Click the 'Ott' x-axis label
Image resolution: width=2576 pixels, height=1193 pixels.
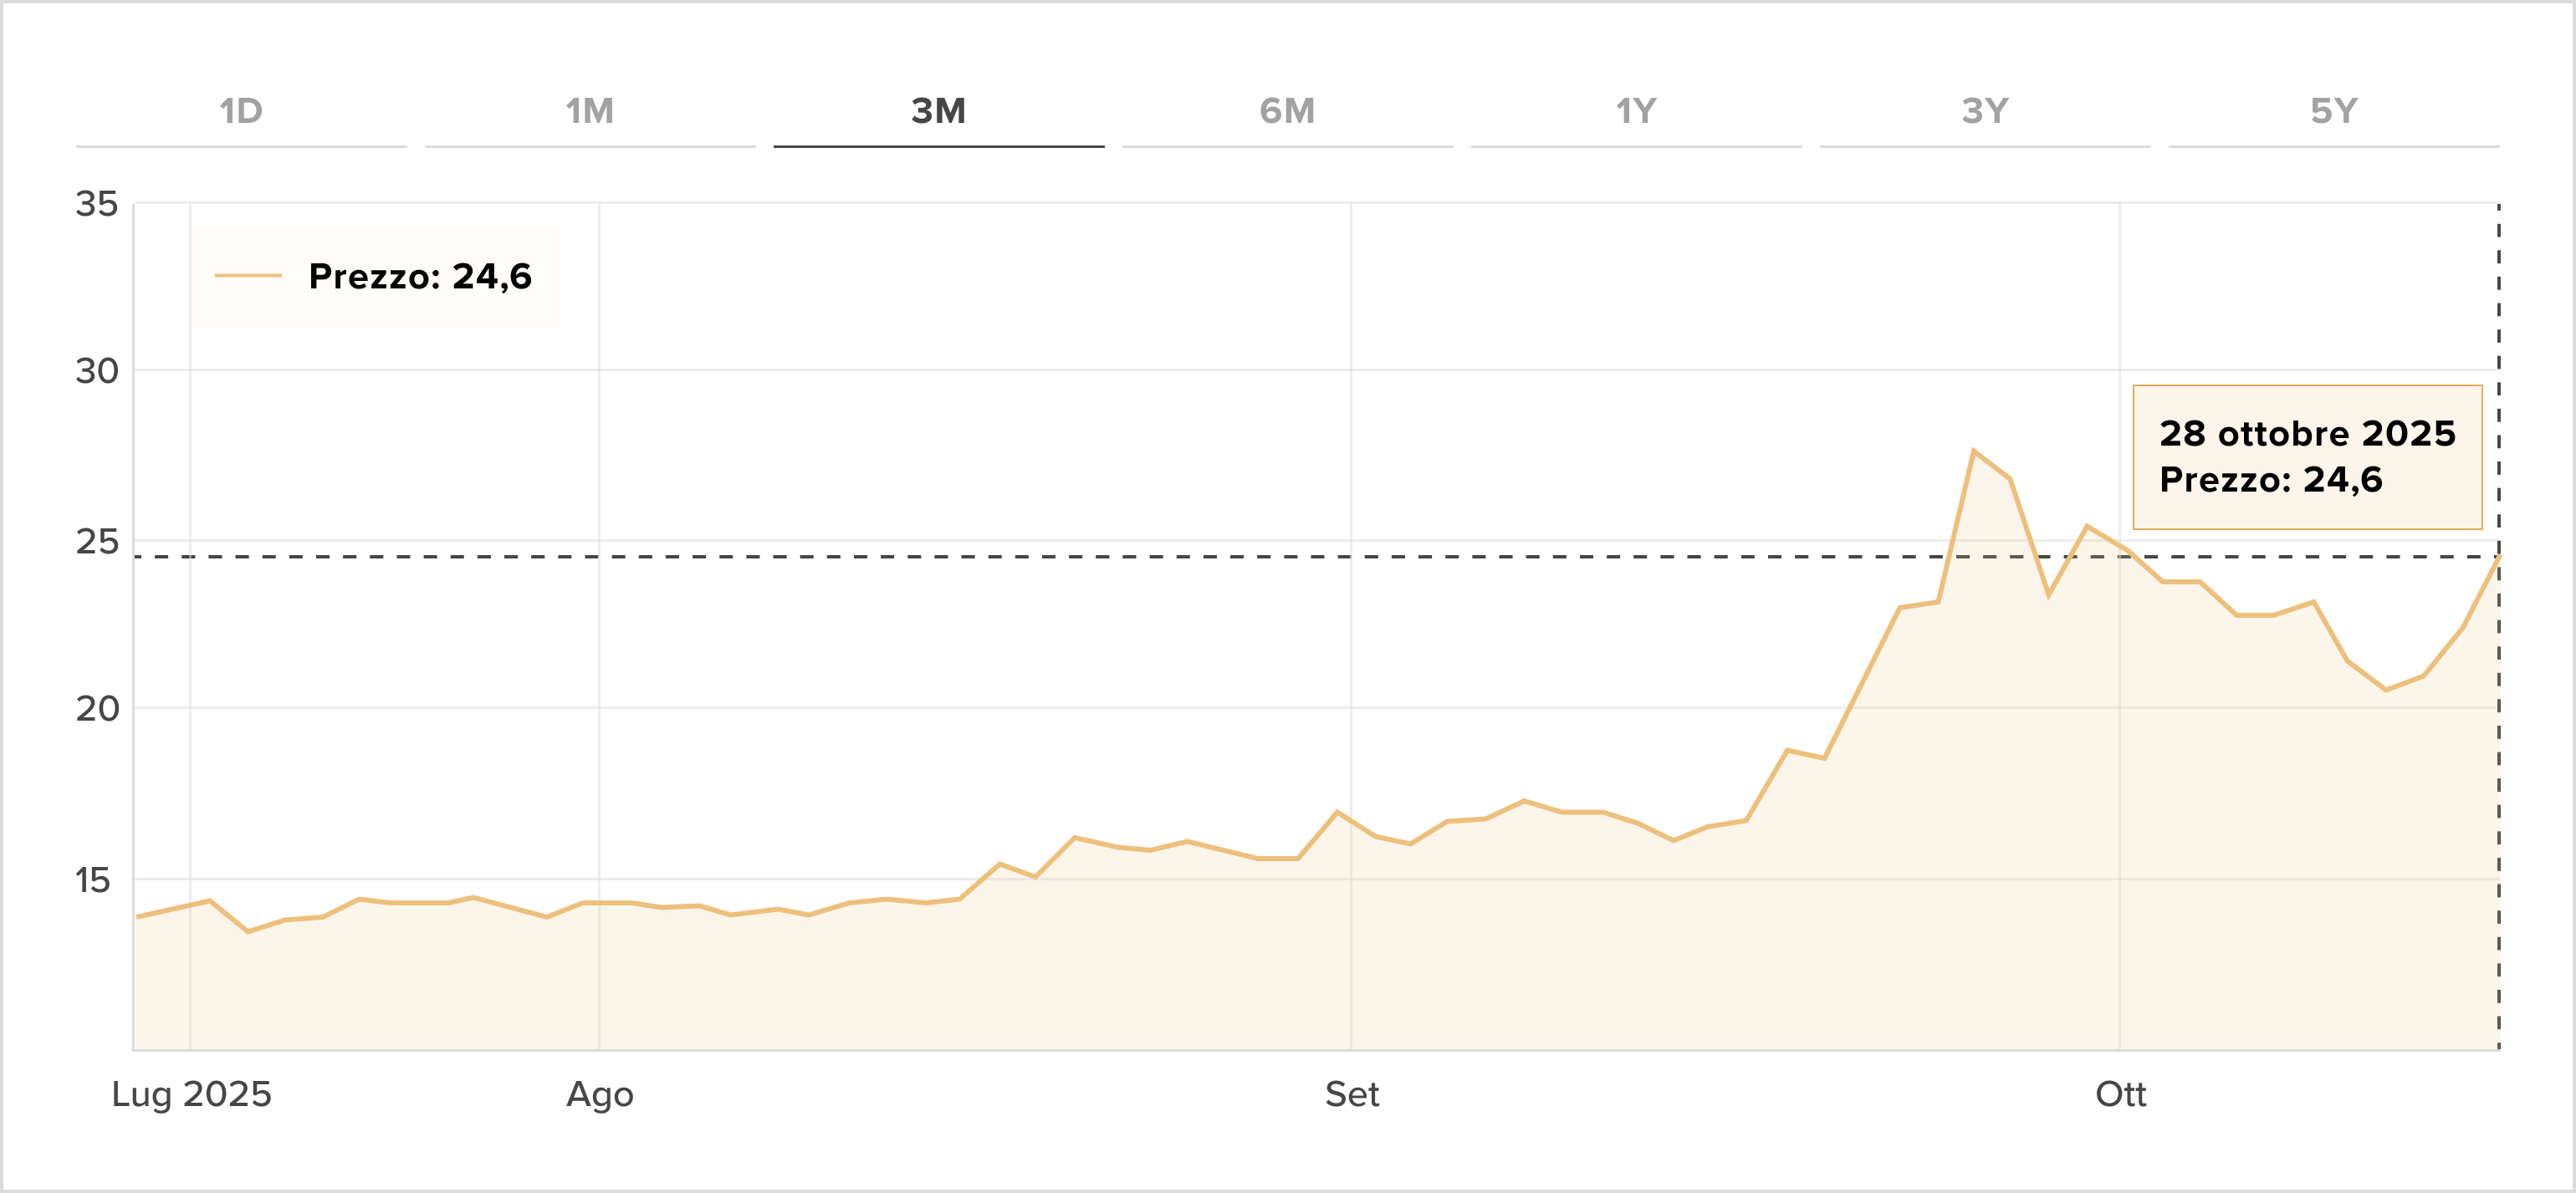[2120, 1094]
